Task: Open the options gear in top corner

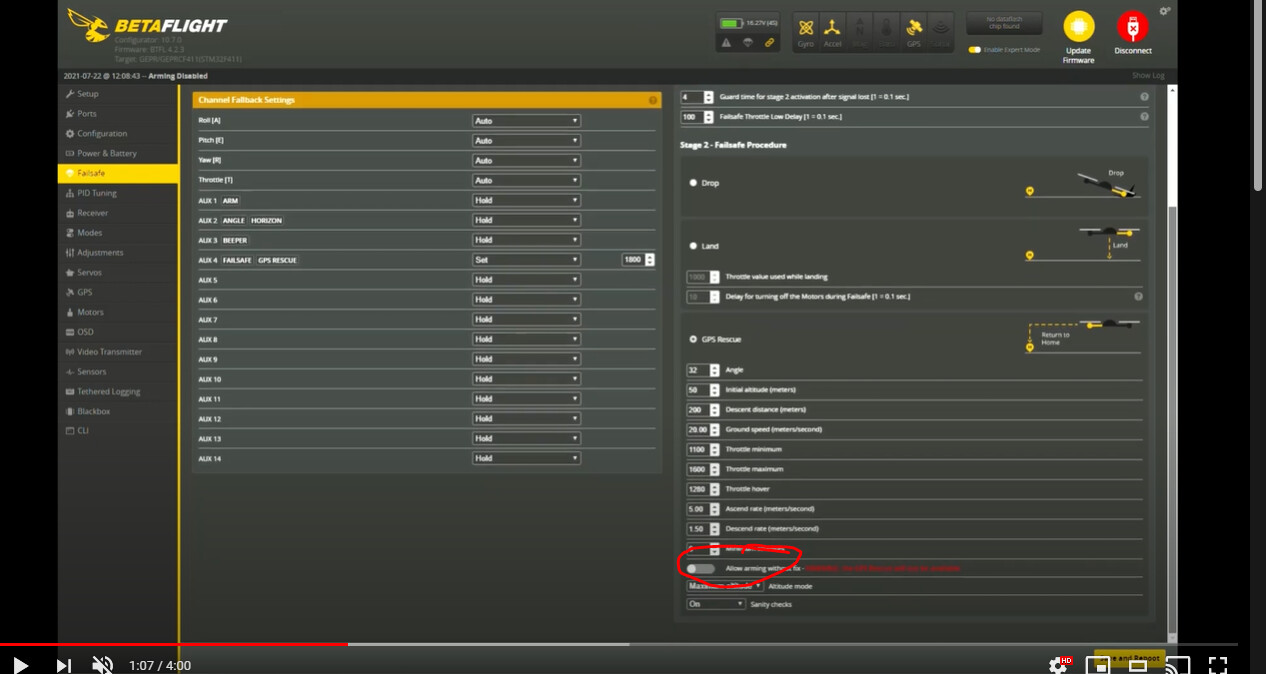Action: [1164, 11]
